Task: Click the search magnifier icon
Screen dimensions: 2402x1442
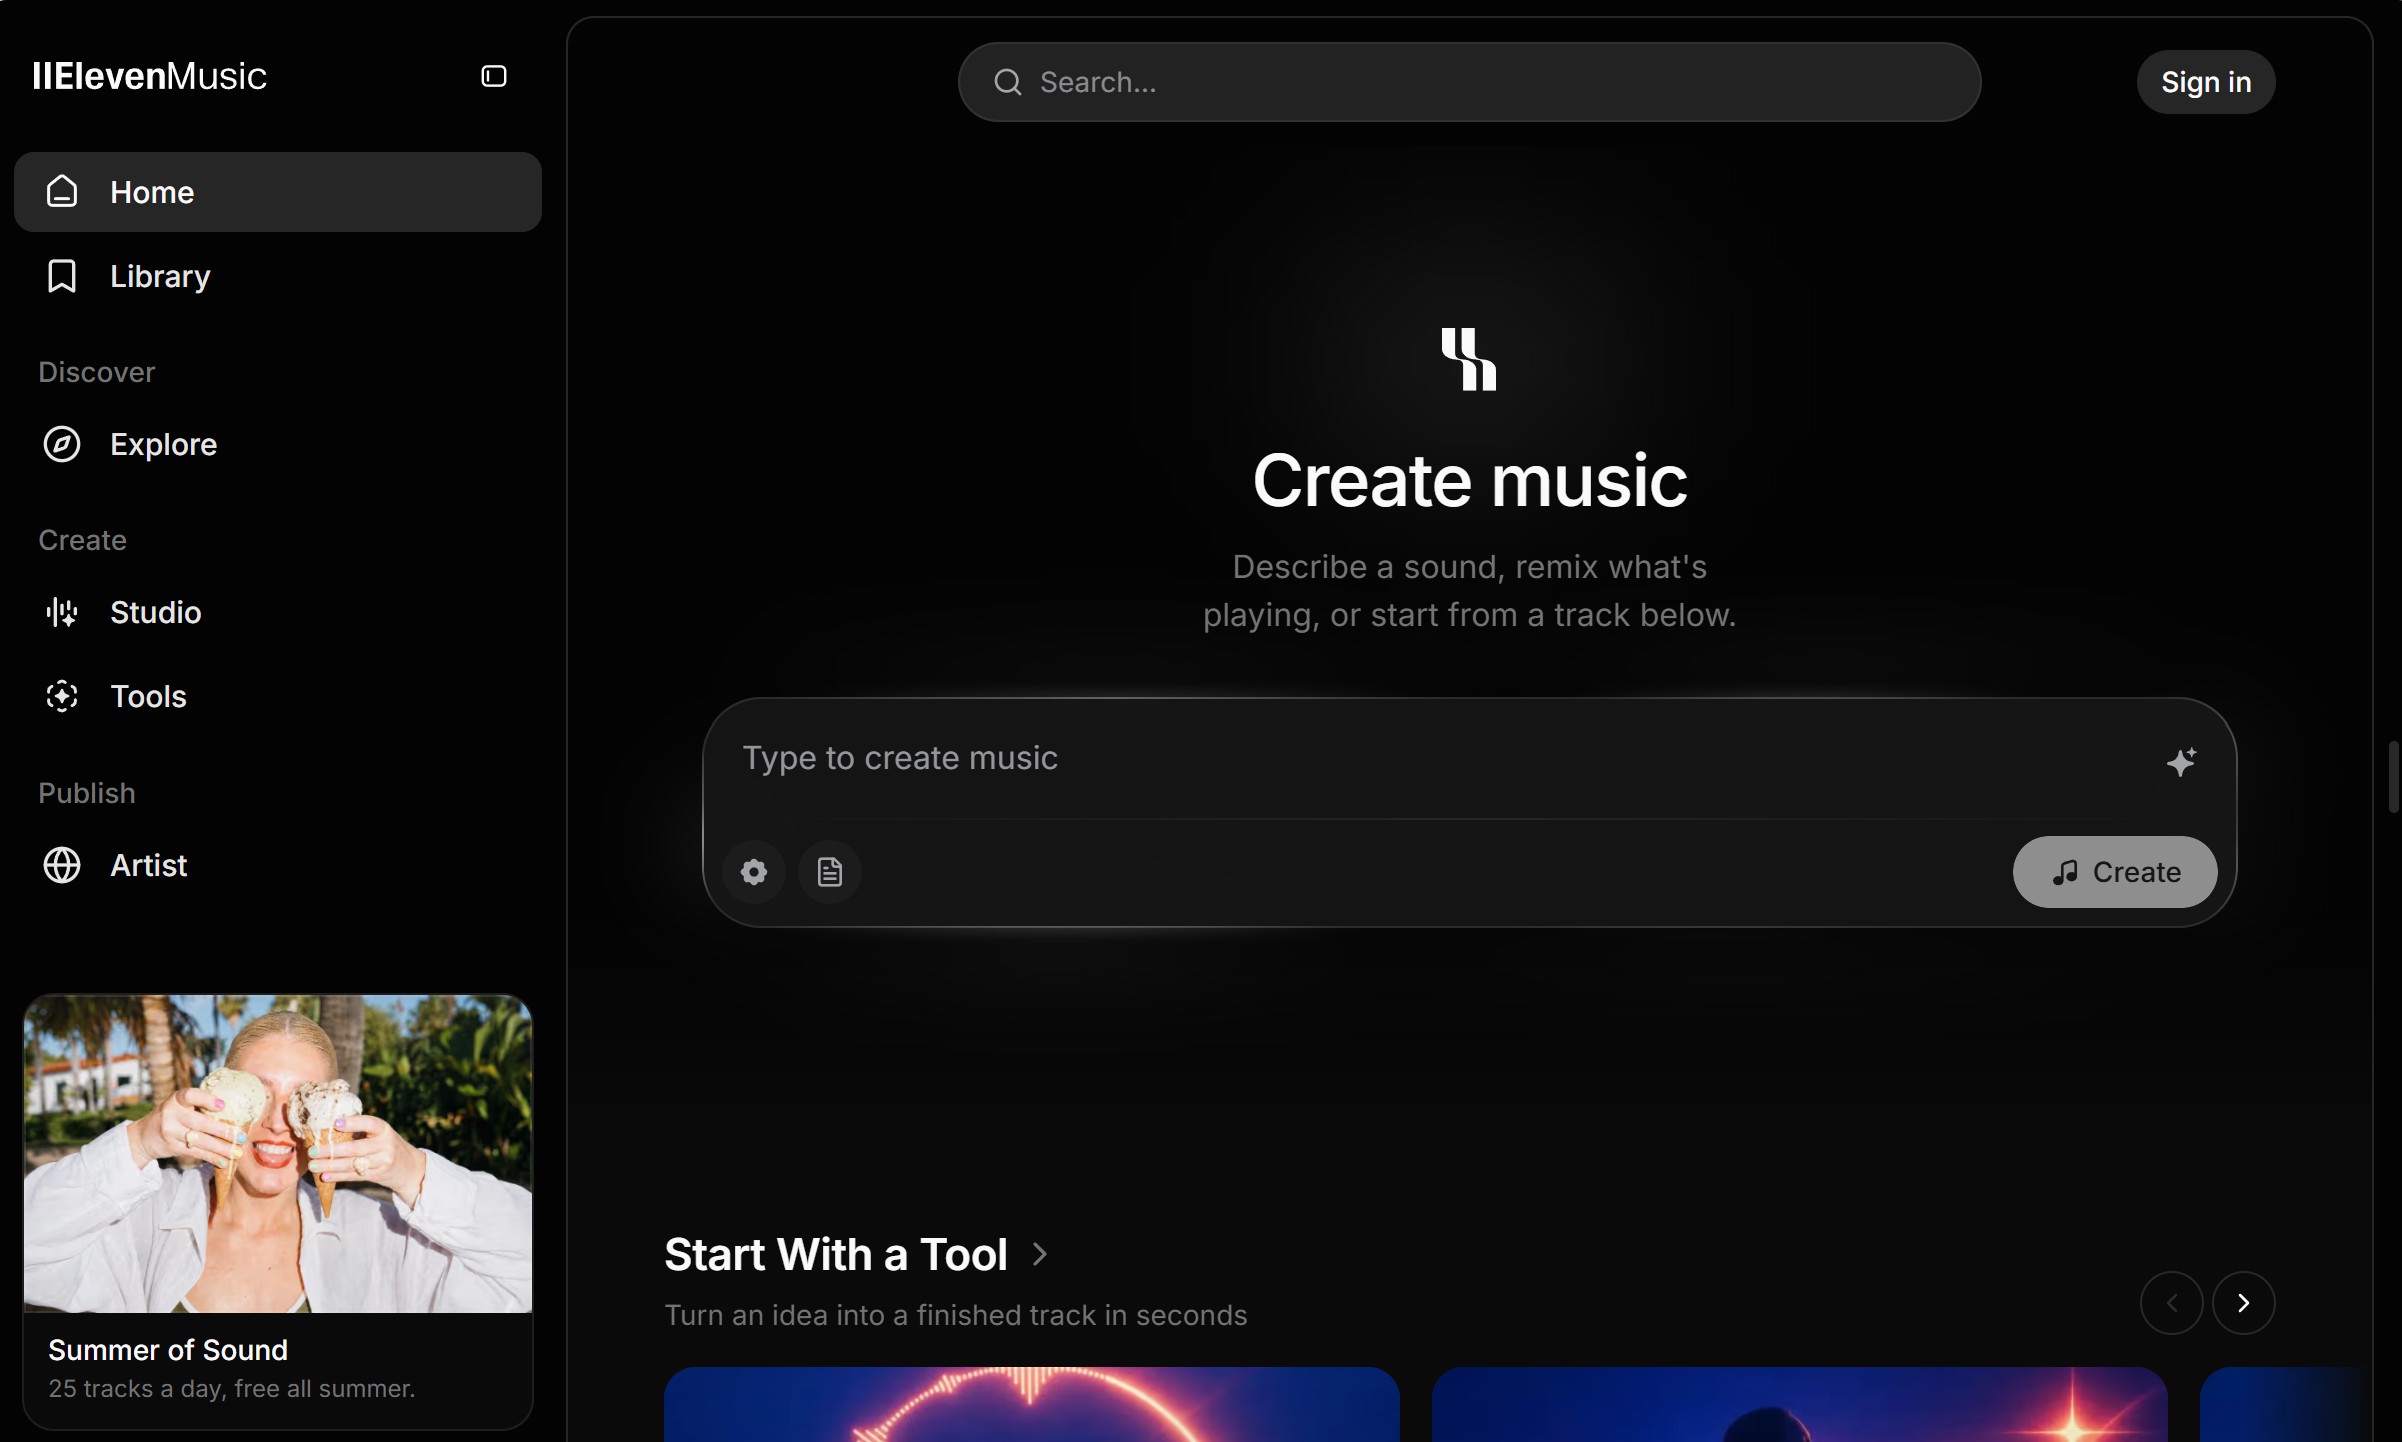Action: tap(1008, 82)
